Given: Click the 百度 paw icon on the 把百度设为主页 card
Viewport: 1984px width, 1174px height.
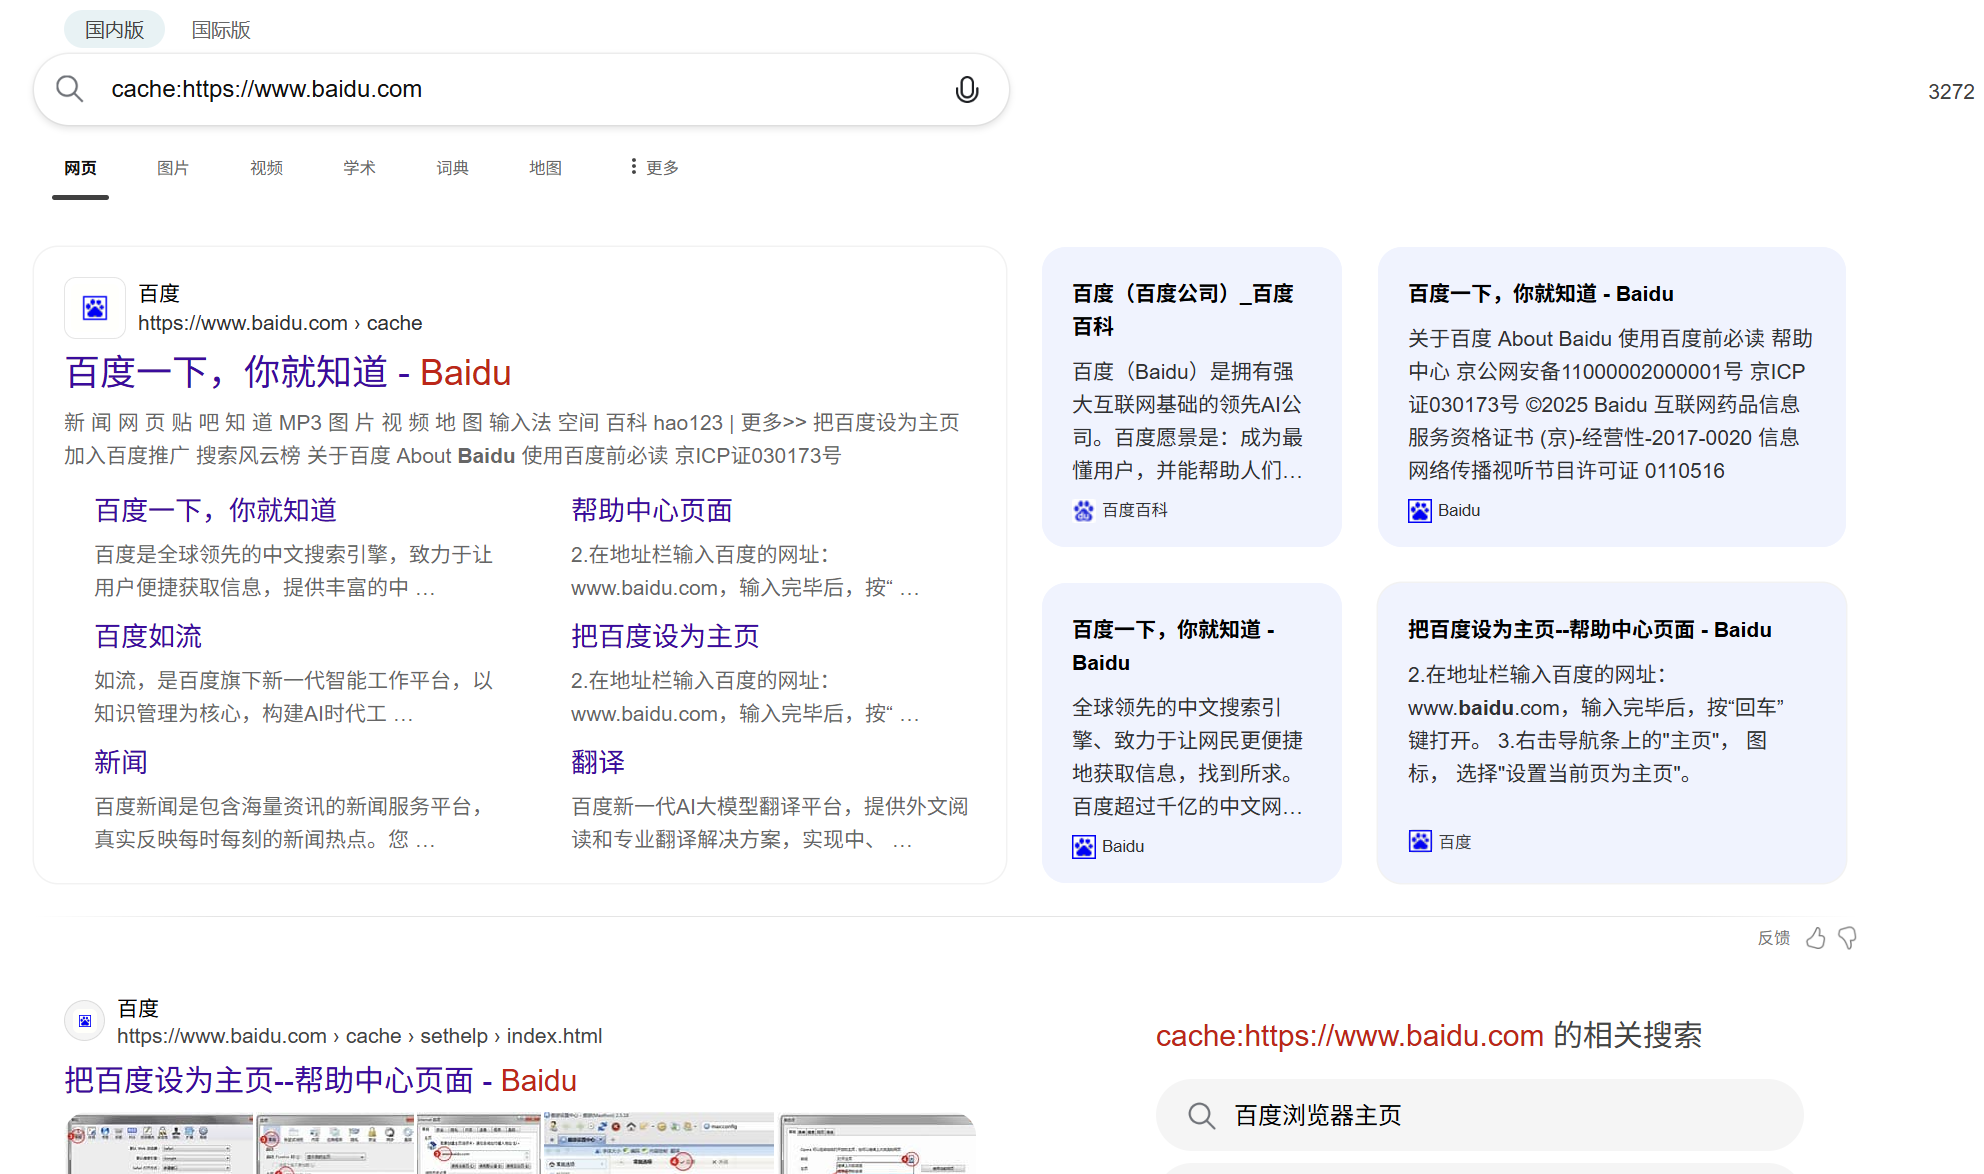Looking at the screenshot, I should 1418,841.
